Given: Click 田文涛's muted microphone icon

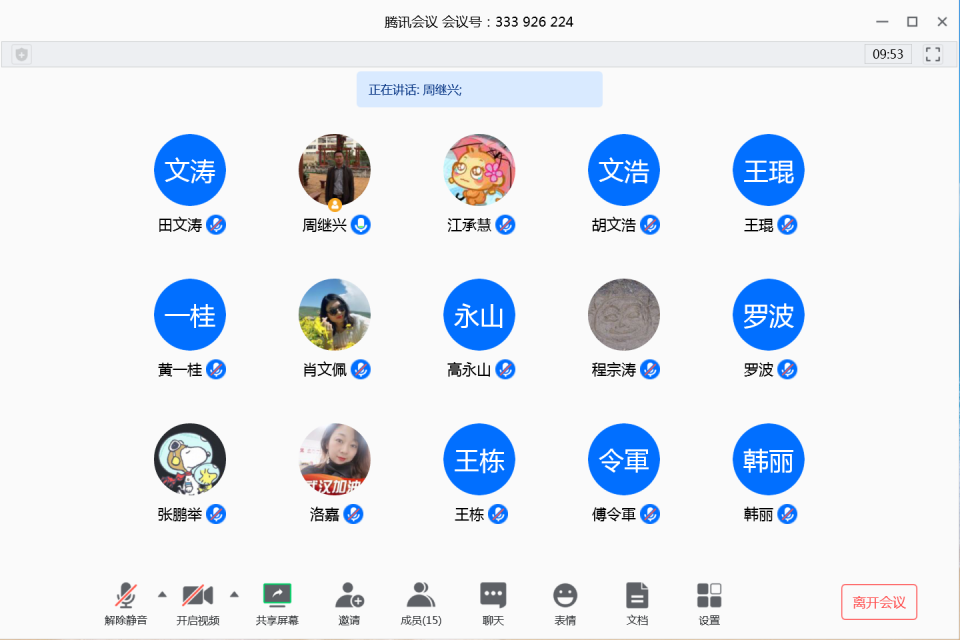Looking at the screenshot, I should [216, 225].
